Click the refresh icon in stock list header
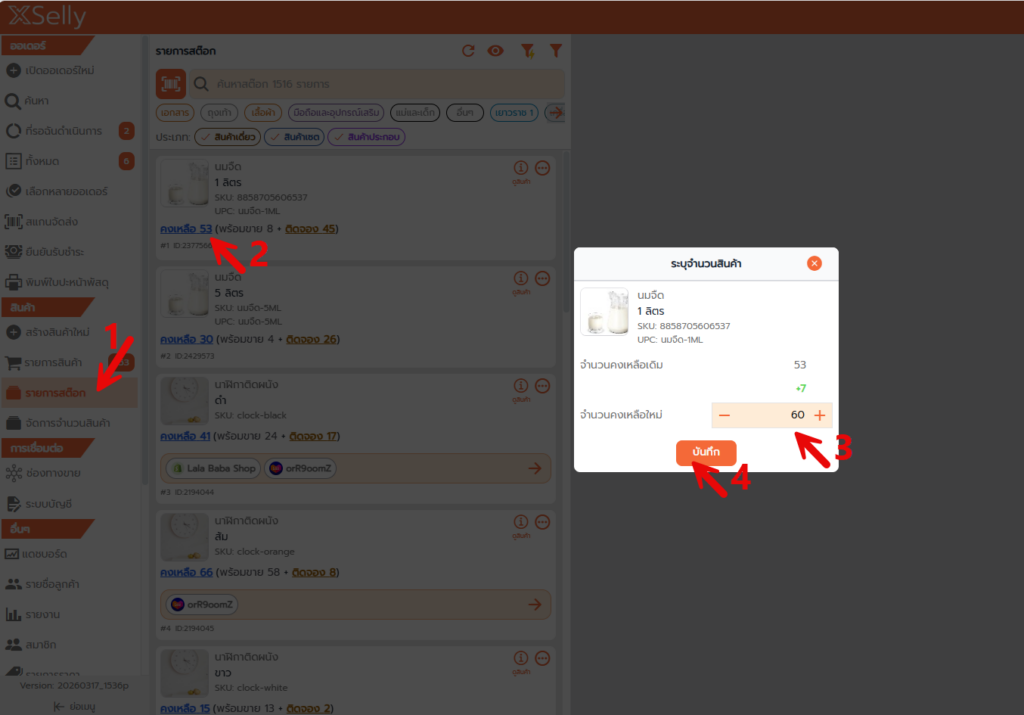This screenshot has height=715, width=1024. [468, 51]
